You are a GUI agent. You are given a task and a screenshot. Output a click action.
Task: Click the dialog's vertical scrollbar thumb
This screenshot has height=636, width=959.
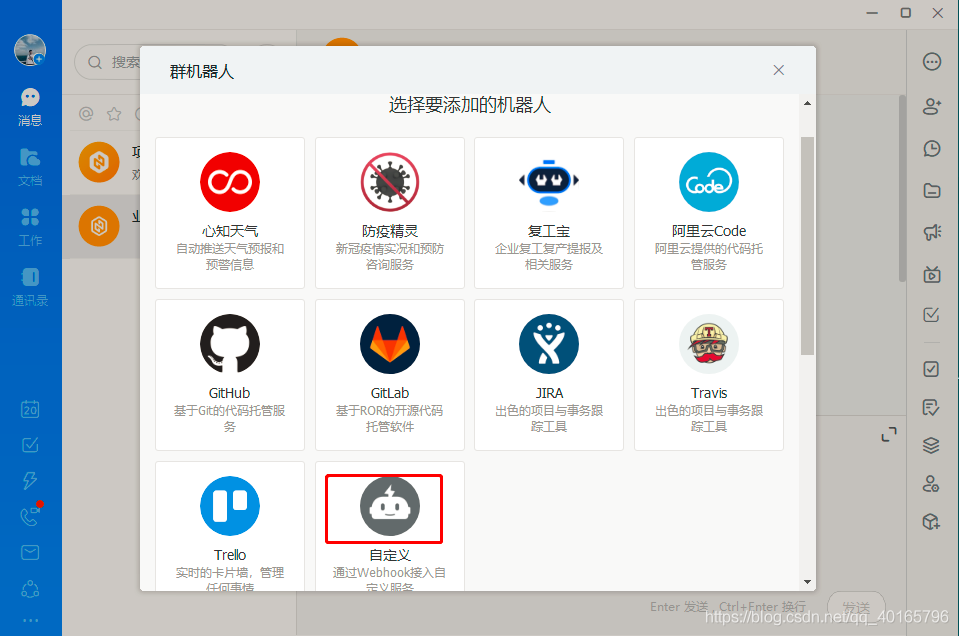click(x=807, y=246)
